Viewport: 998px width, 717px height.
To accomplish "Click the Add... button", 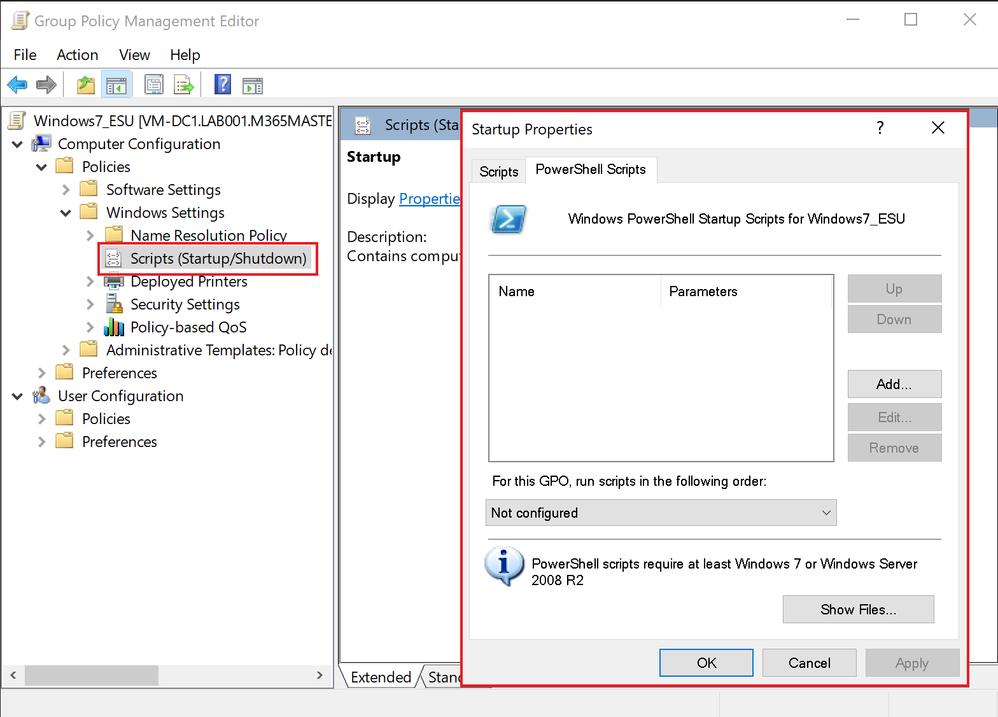I will point(894,384).
